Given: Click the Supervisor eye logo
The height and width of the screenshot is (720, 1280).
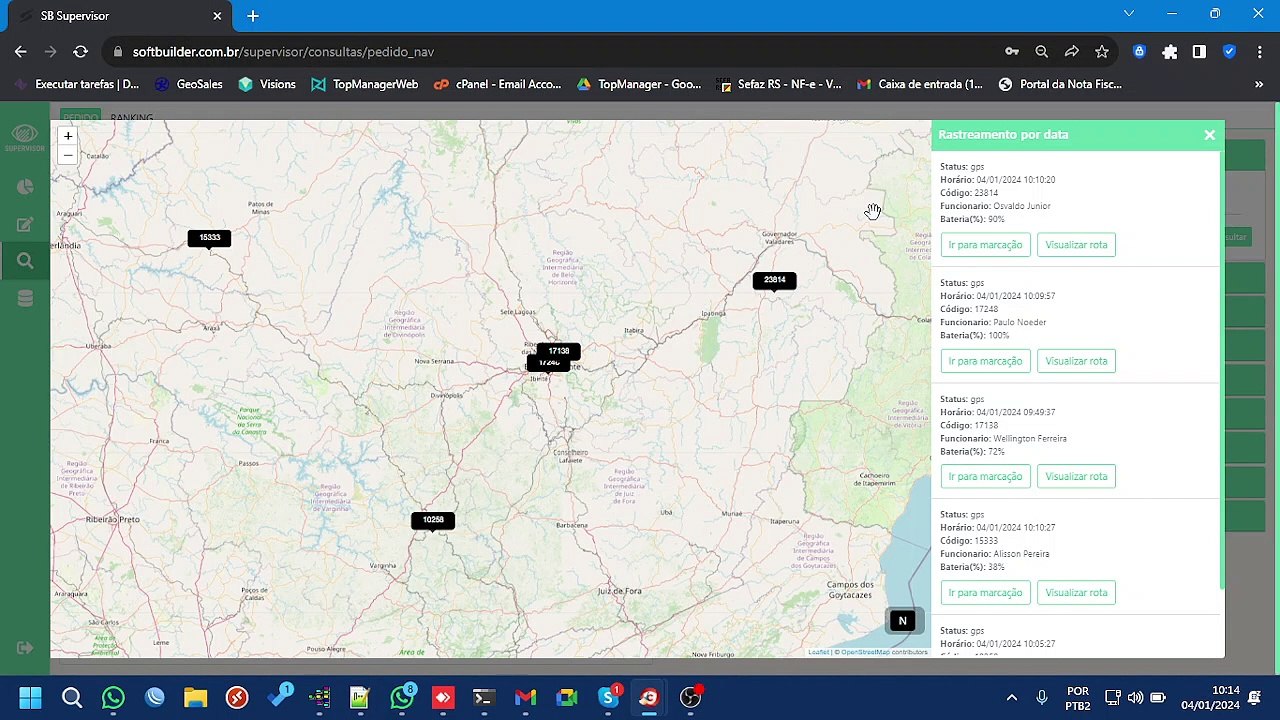Looking at the screenshot, I should coord(25,138).
